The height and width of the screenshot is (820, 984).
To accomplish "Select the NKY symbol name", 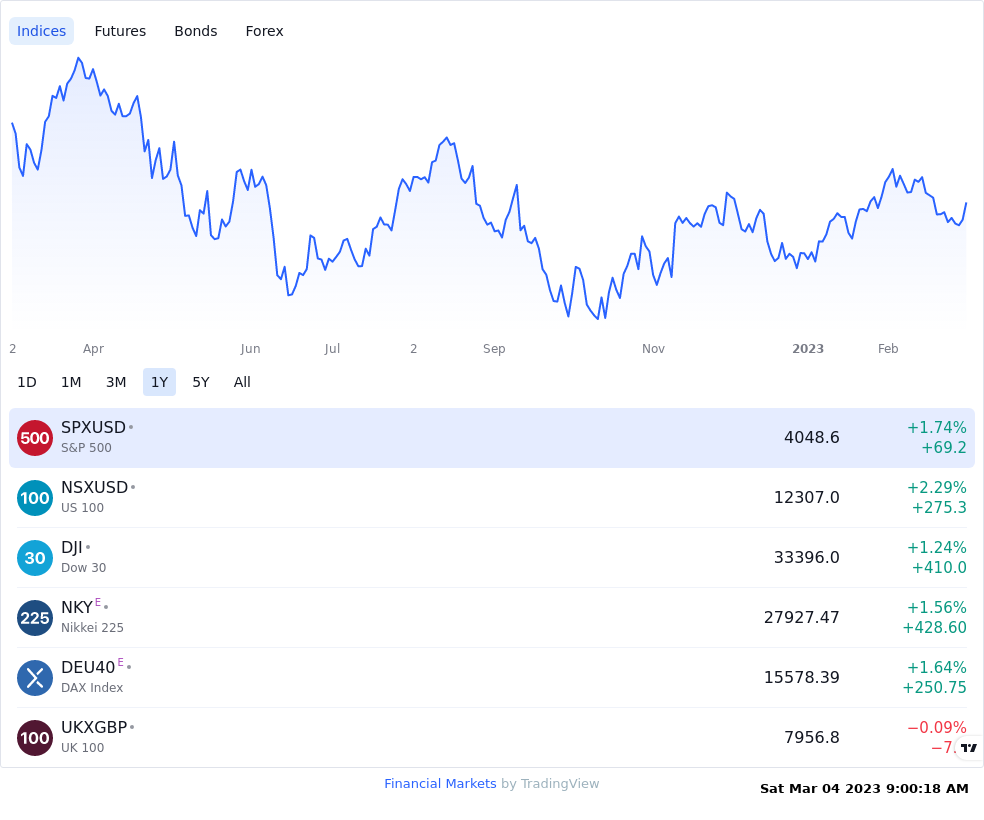I will pos(77,607).
